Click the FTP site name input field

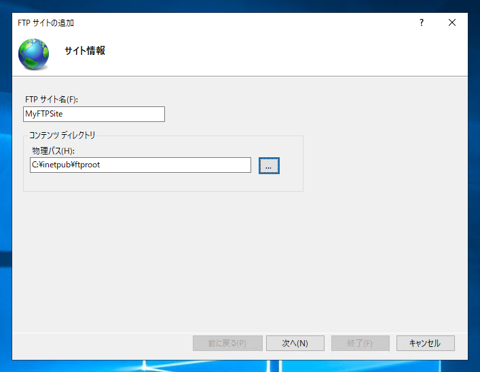[x=94, y=114]
